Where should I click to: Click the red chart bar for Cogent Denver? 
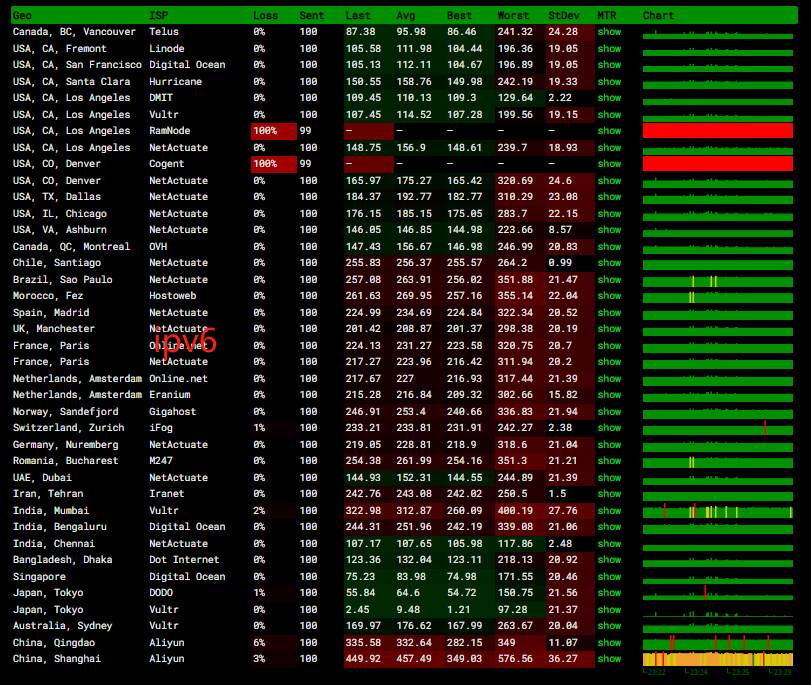[718, 163]
